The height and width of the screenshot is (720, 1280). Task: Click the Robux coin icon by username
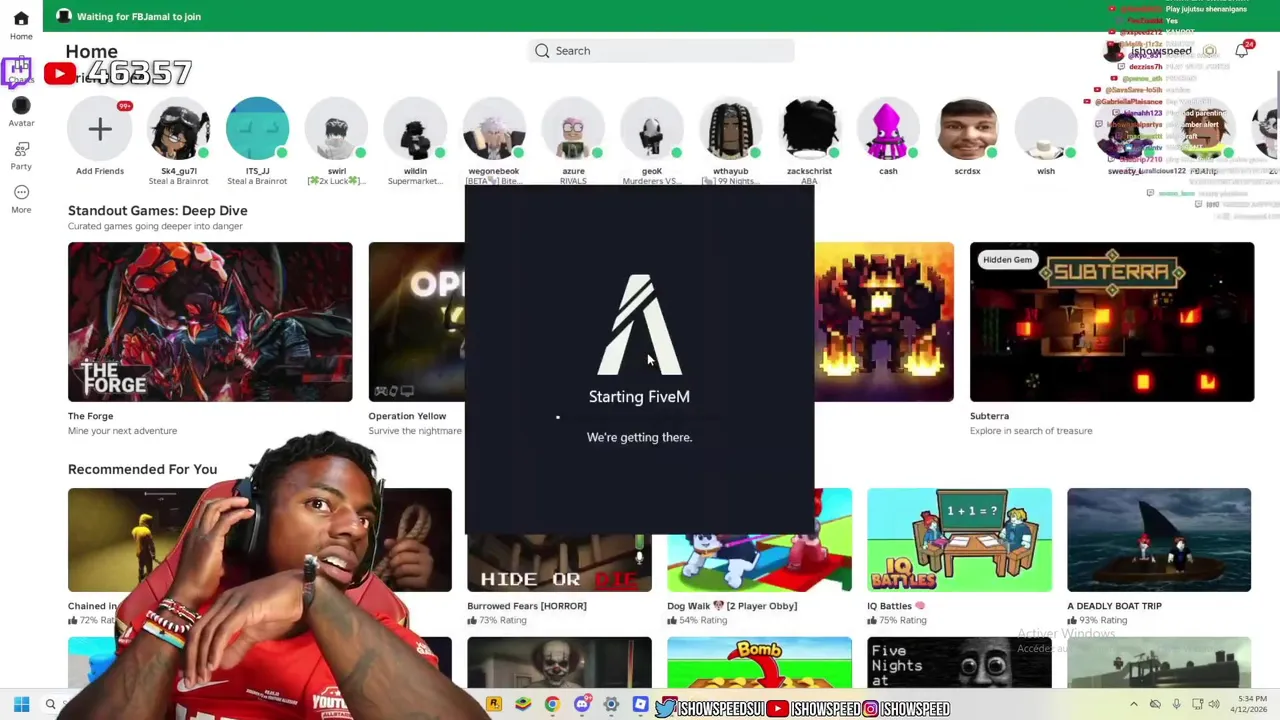(x=1209, y=51)
